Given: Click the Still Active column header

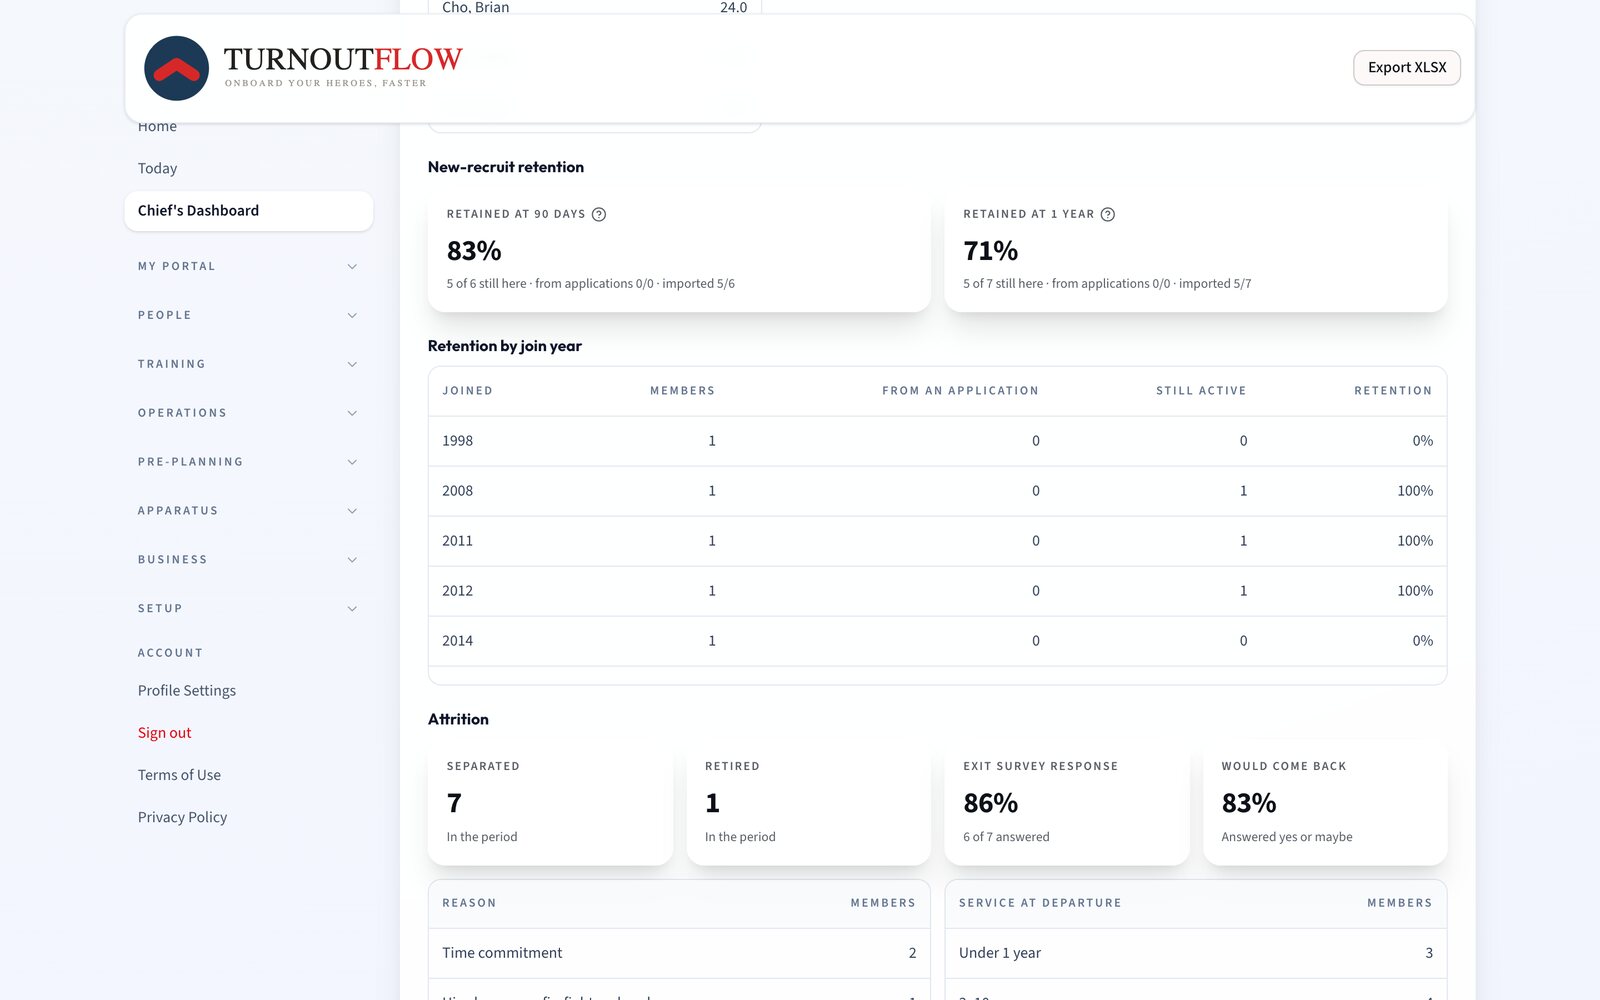Looking at the screenshot, I should click(x=1201, y=391).
